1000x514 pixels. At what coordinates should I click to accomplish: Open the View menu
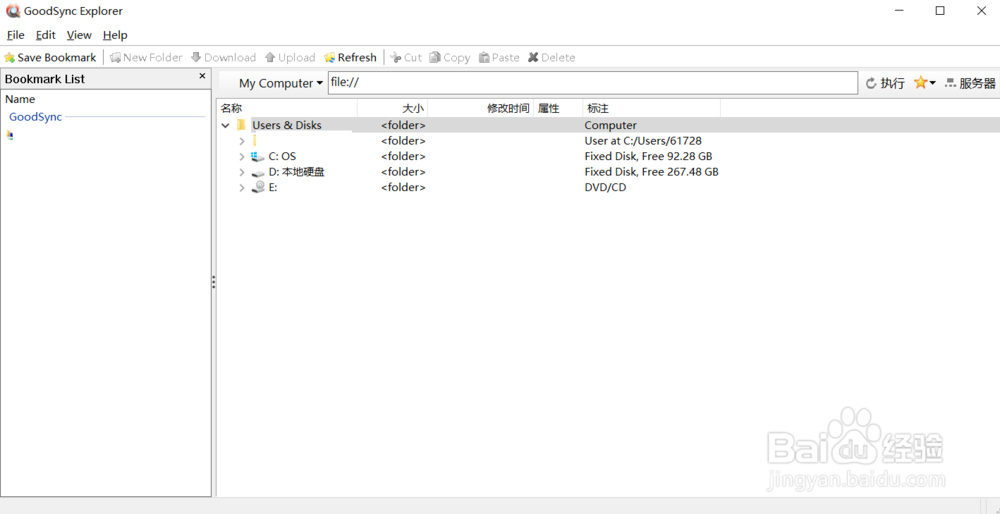click(x=79, y=35)
